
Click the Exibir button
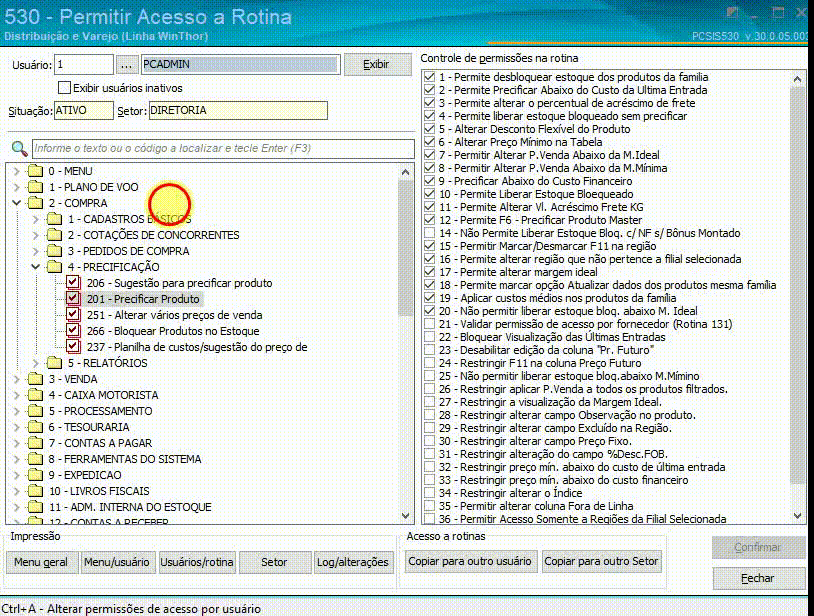click(376, 64)
